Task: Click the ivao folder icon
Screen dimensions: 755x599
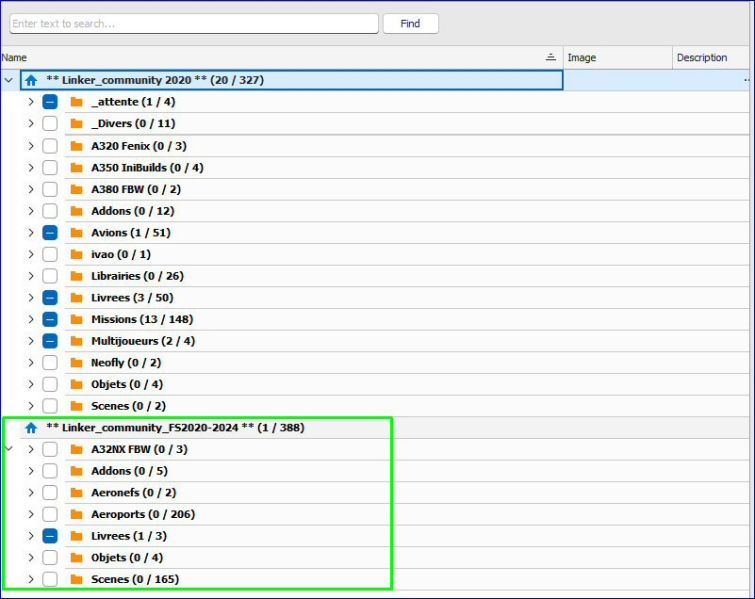Action: (x=77, y=254)
